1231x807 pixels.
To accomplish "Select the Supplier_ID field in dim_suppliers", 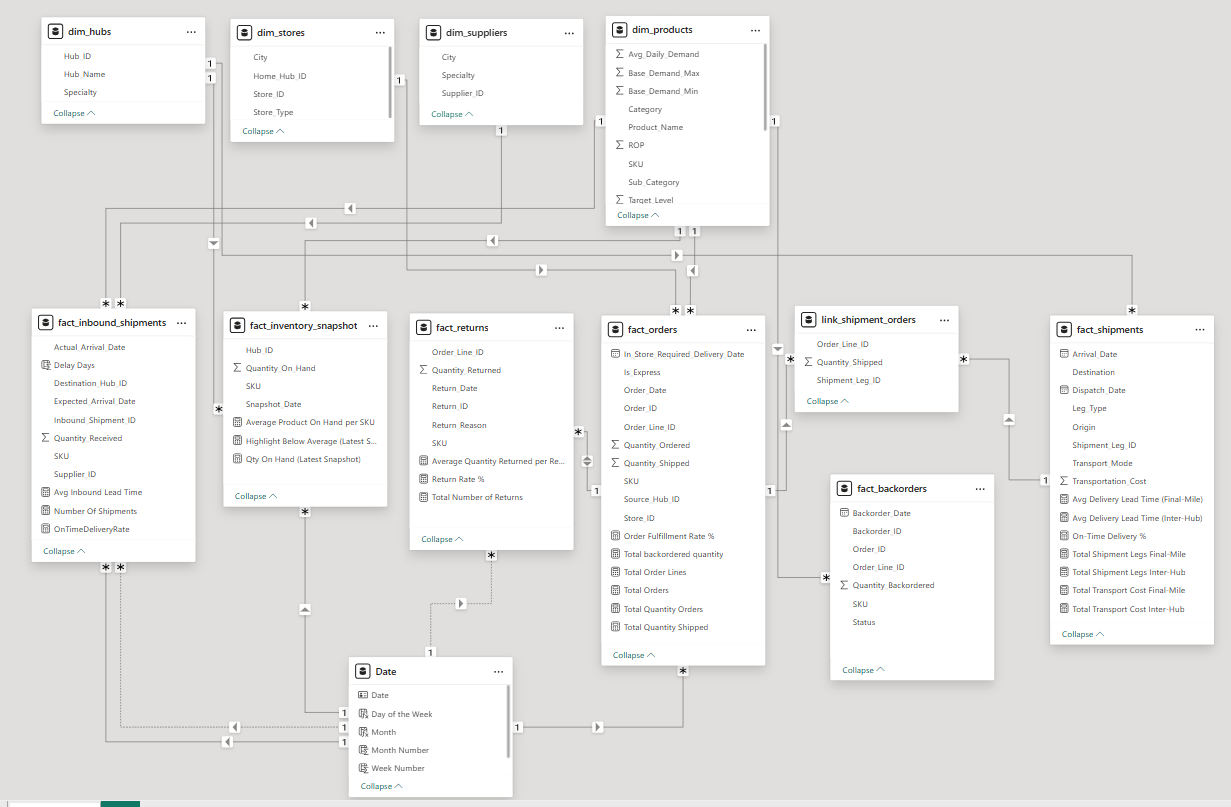I will tap(463, 93).
